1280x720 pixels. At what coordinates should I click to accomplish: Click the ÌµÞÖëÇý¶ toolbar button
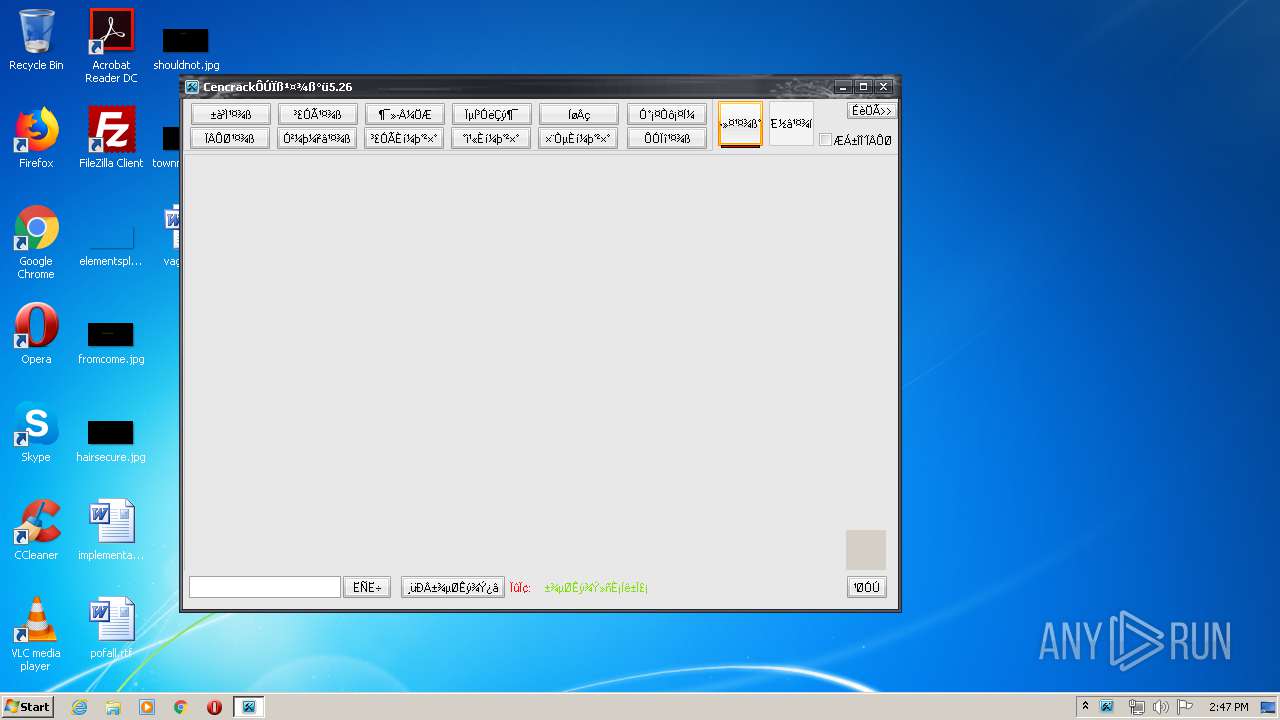coord(491,114)
